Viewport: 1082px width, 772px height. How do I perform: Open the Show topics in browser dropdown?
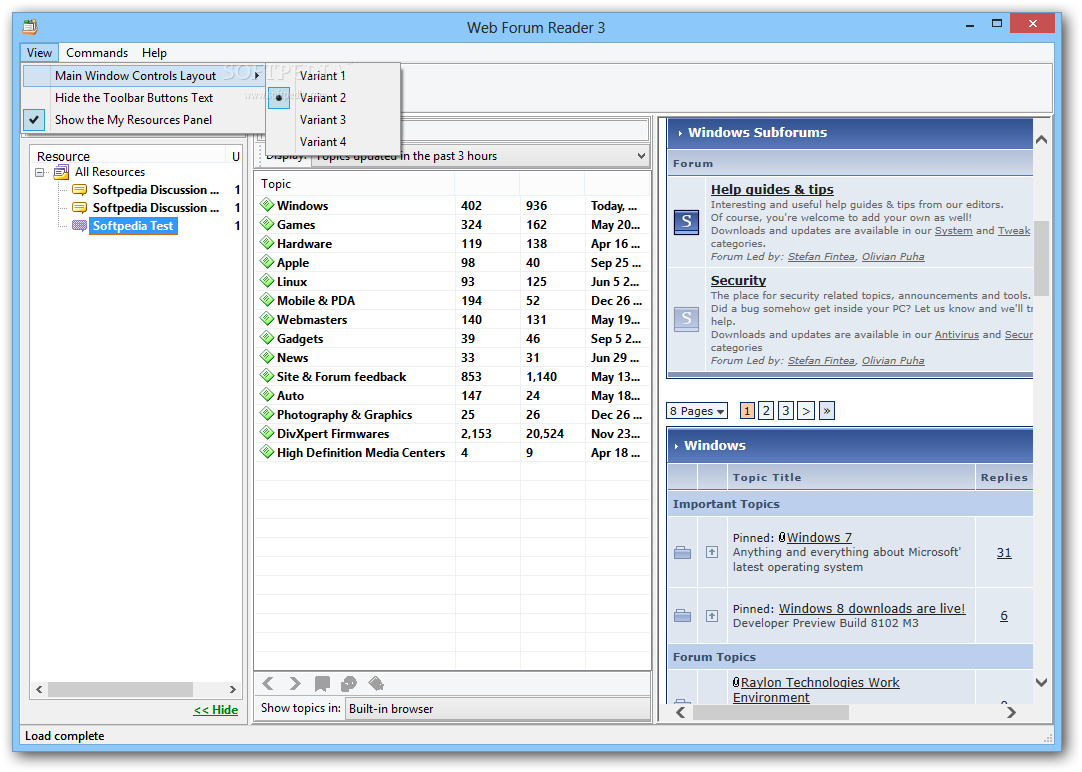coord(498,709)
